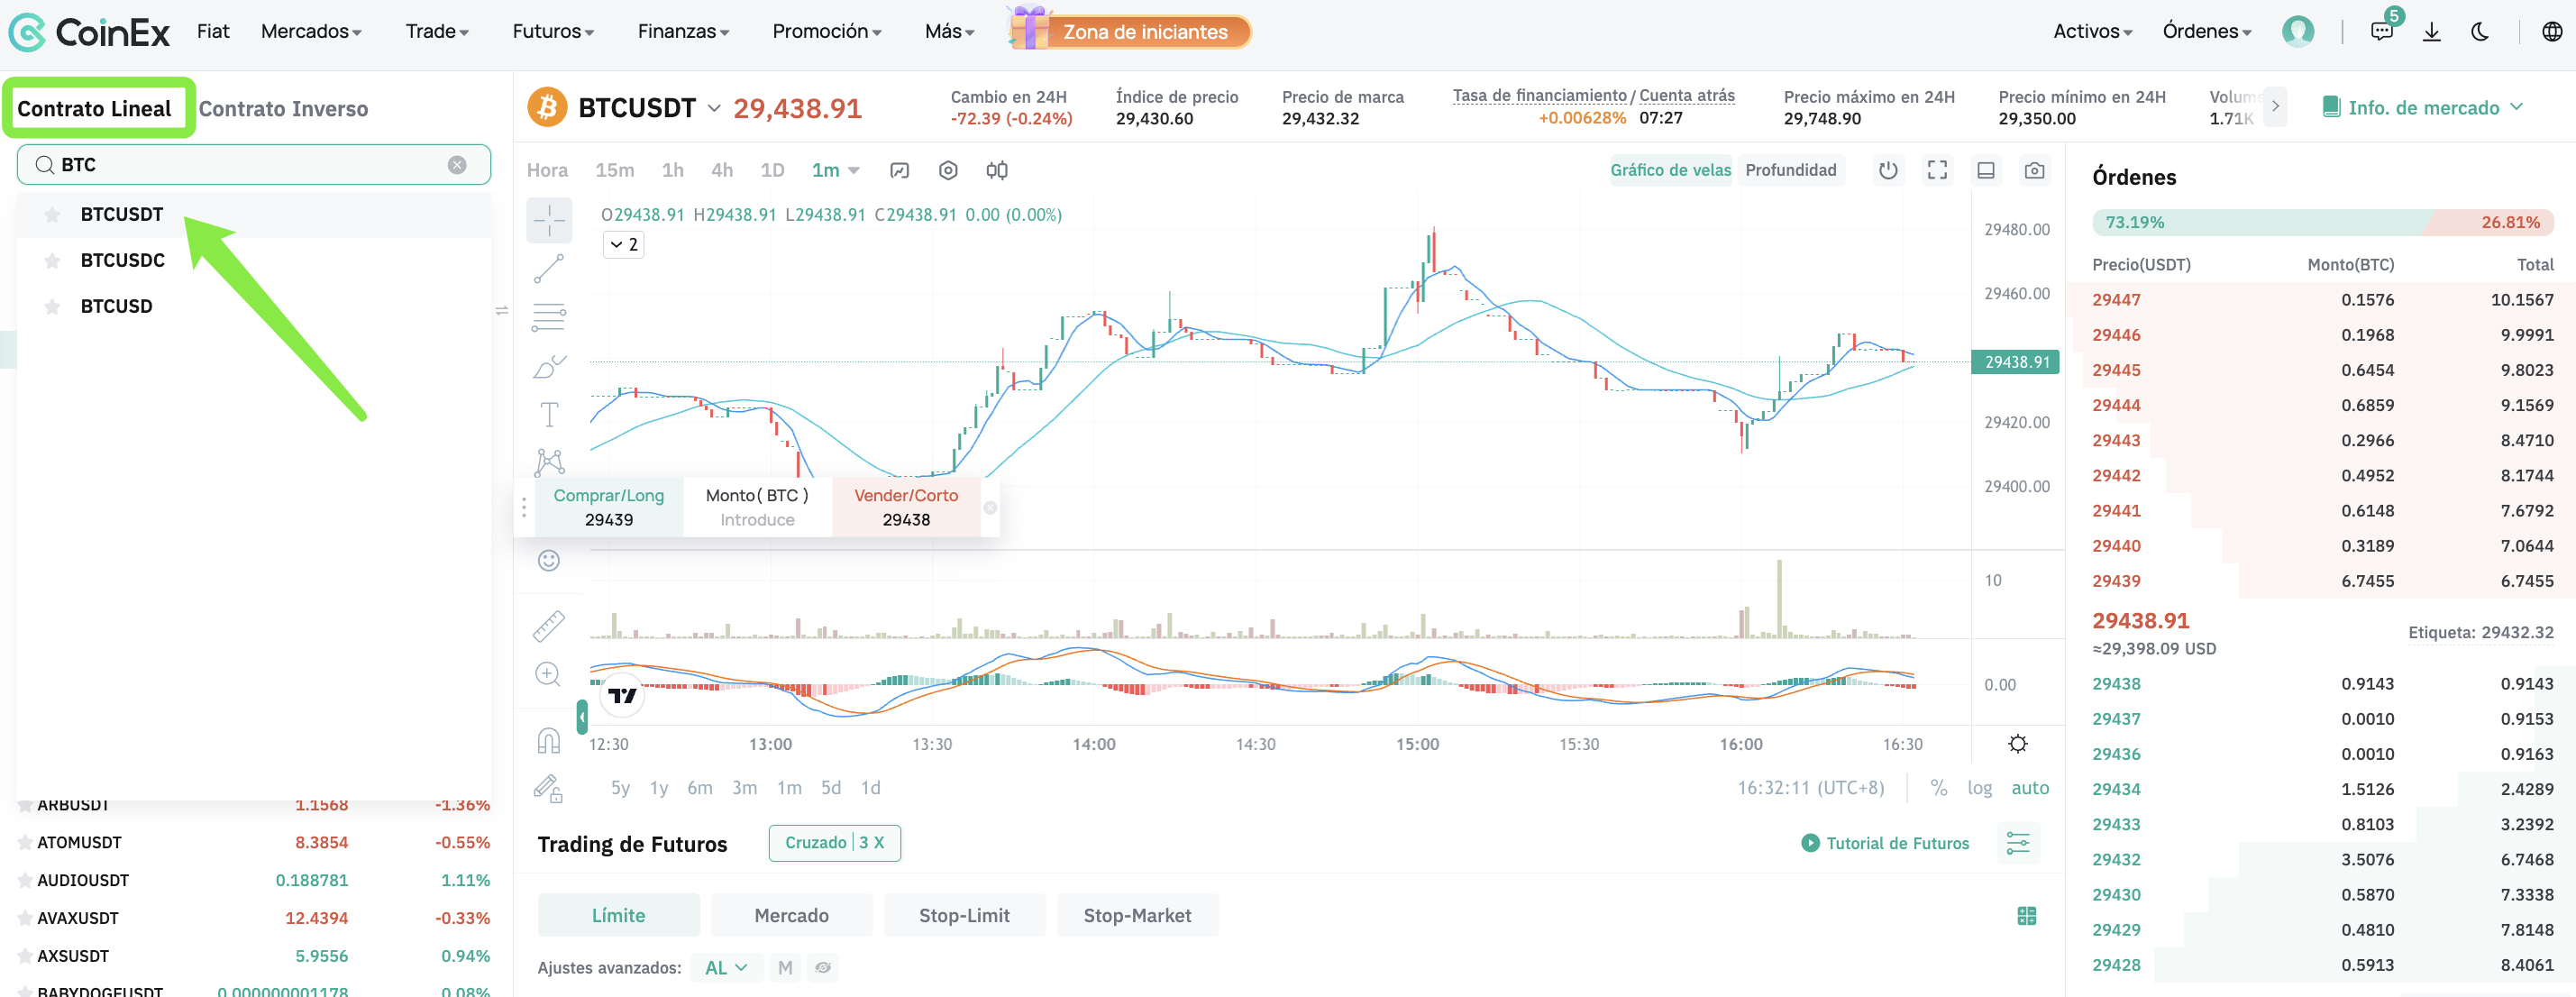This screenshot has height=997, width=2576.
Task: Open Finanzas dropdown menu
Action: click(x=683, y=32)
